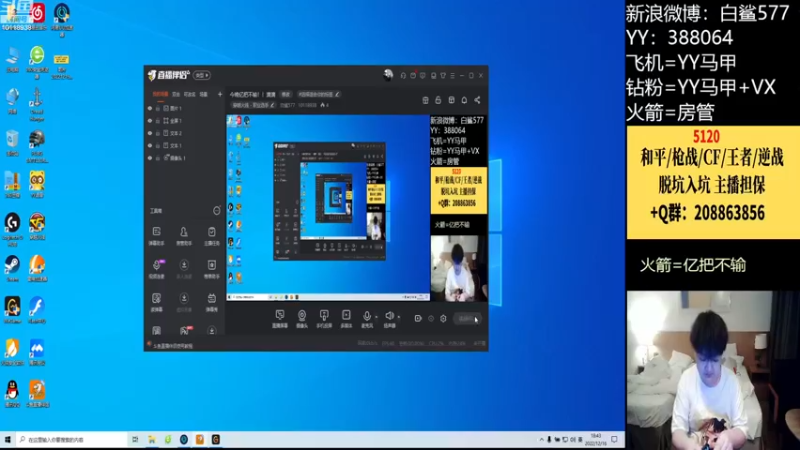Image resolution: width=800 pixels, height=450 pixels.
Task: Hide the 文本1 source layer
Action: pos(149,145)
